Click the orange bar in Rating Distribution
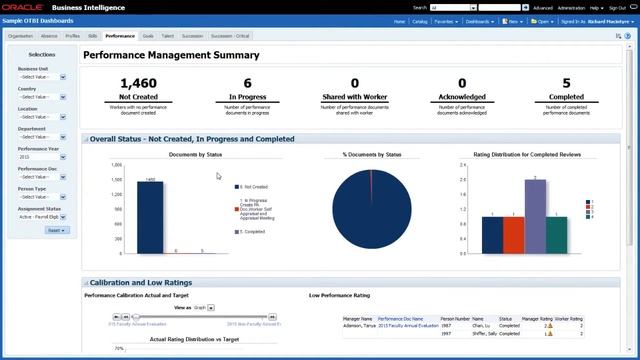Image resolution: width=640 pixels, height=360 pixels. 513,235
